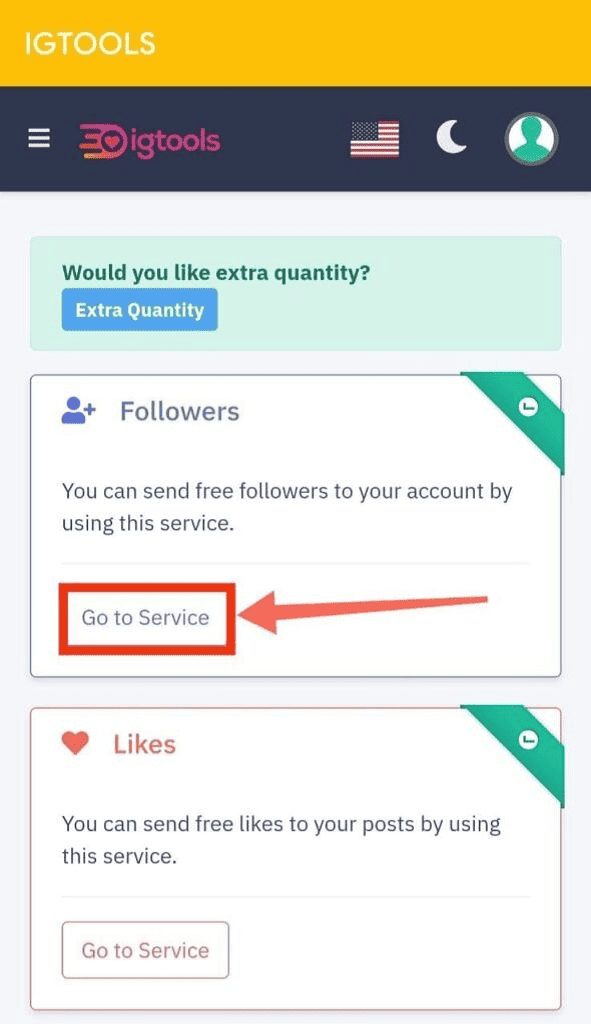The height and width of the screenshot is (1024, 591).
Task: Click the free likes description text
Action: [x=281, y=840]
